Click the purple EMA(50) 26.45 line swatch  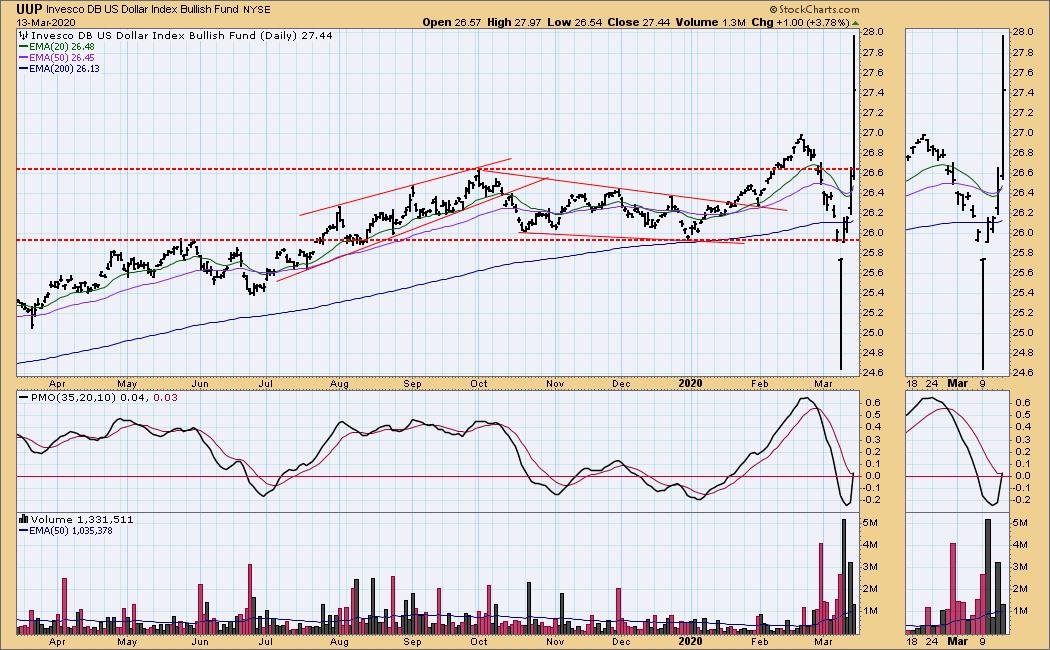(23, 58)
